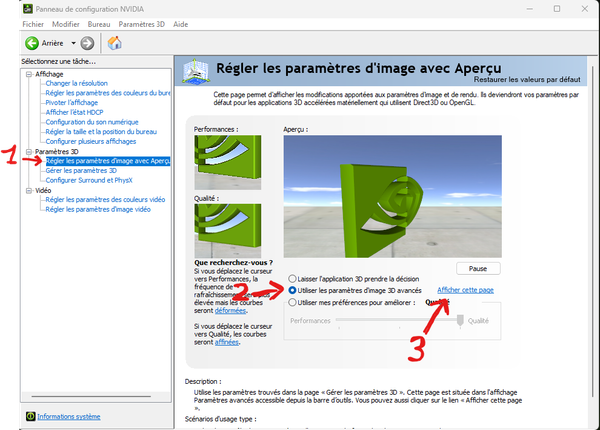Open the Bureau menu

click(x=99, y=24)
